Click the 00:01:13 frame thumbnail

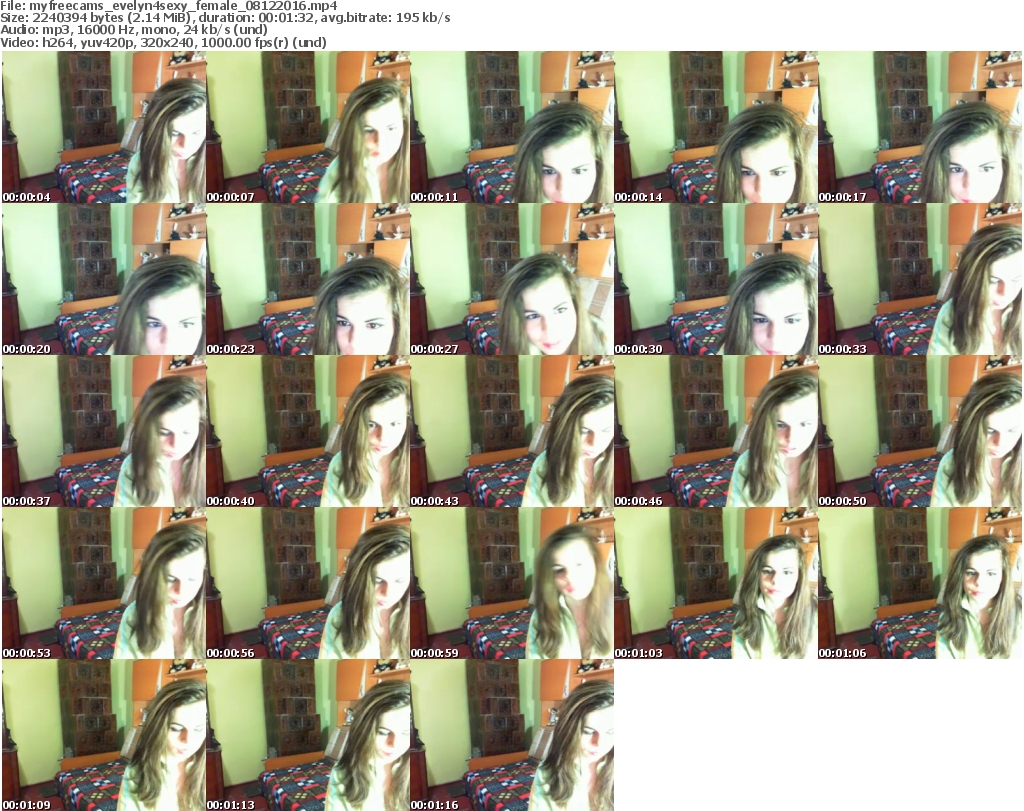[308, 735]
